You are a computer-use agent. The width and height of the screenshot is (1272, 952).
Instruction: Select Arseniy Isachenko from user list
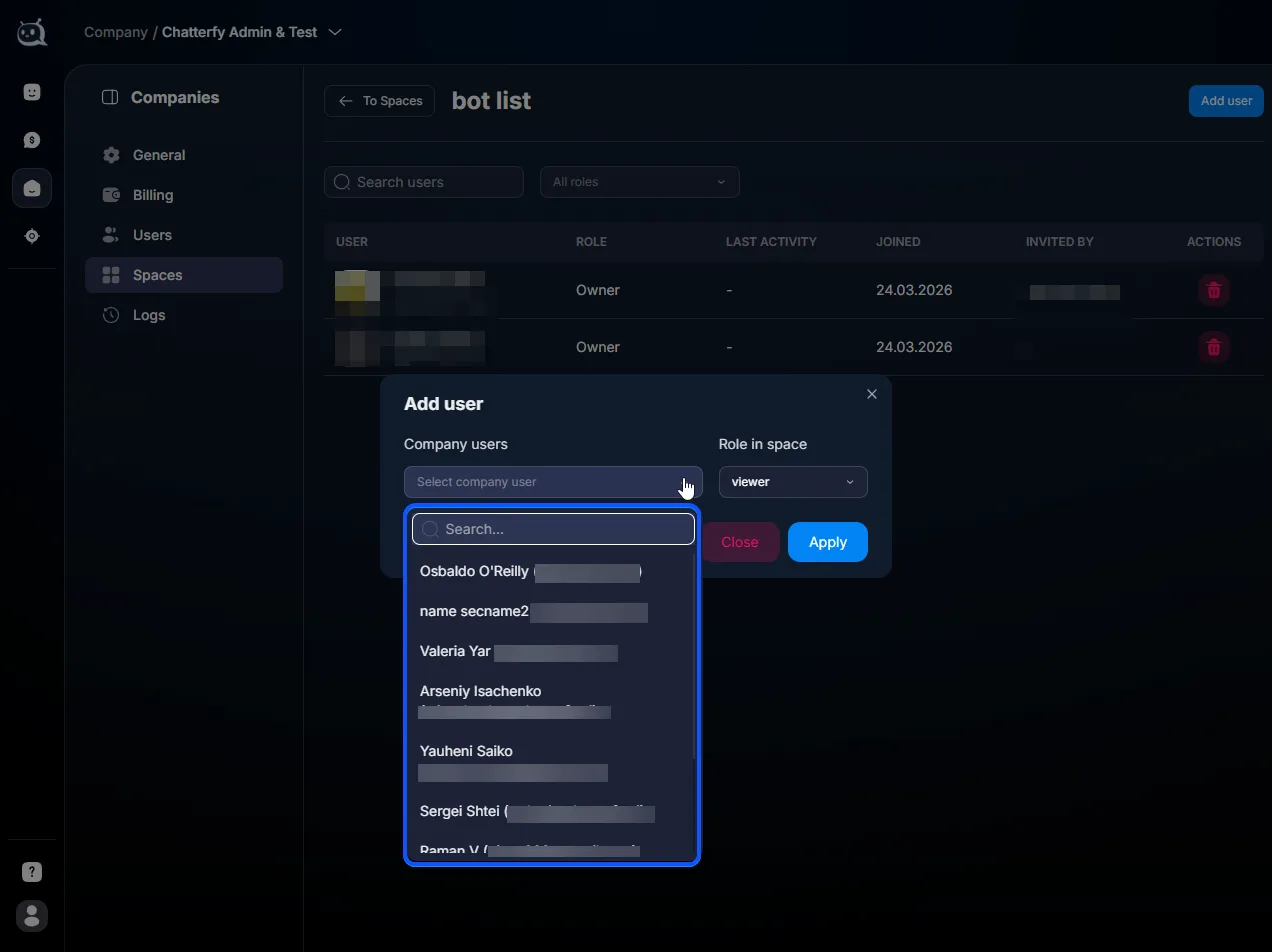pyautogui.click(x=552, y=701)
